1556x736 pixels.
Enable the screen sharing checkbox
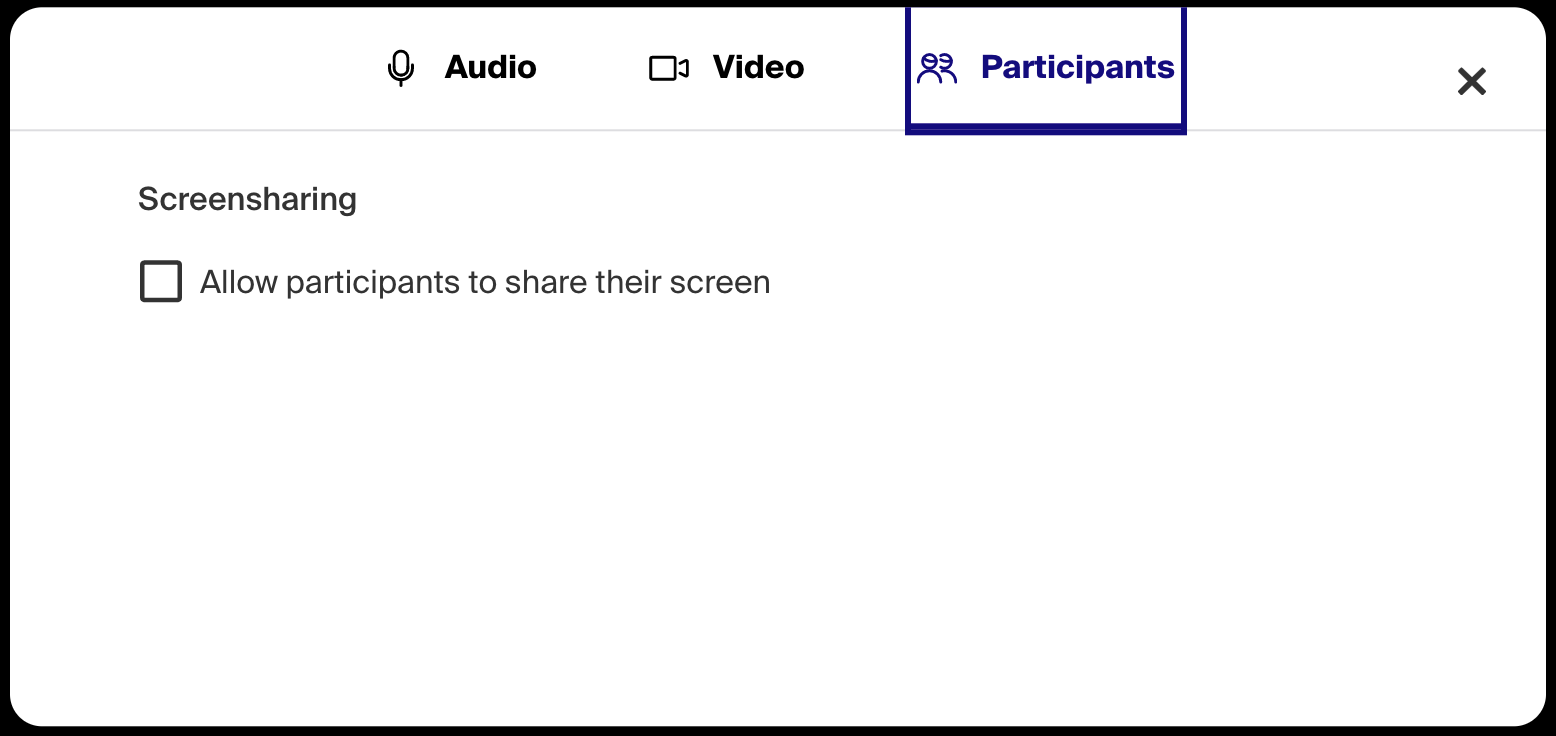point(161,281)
